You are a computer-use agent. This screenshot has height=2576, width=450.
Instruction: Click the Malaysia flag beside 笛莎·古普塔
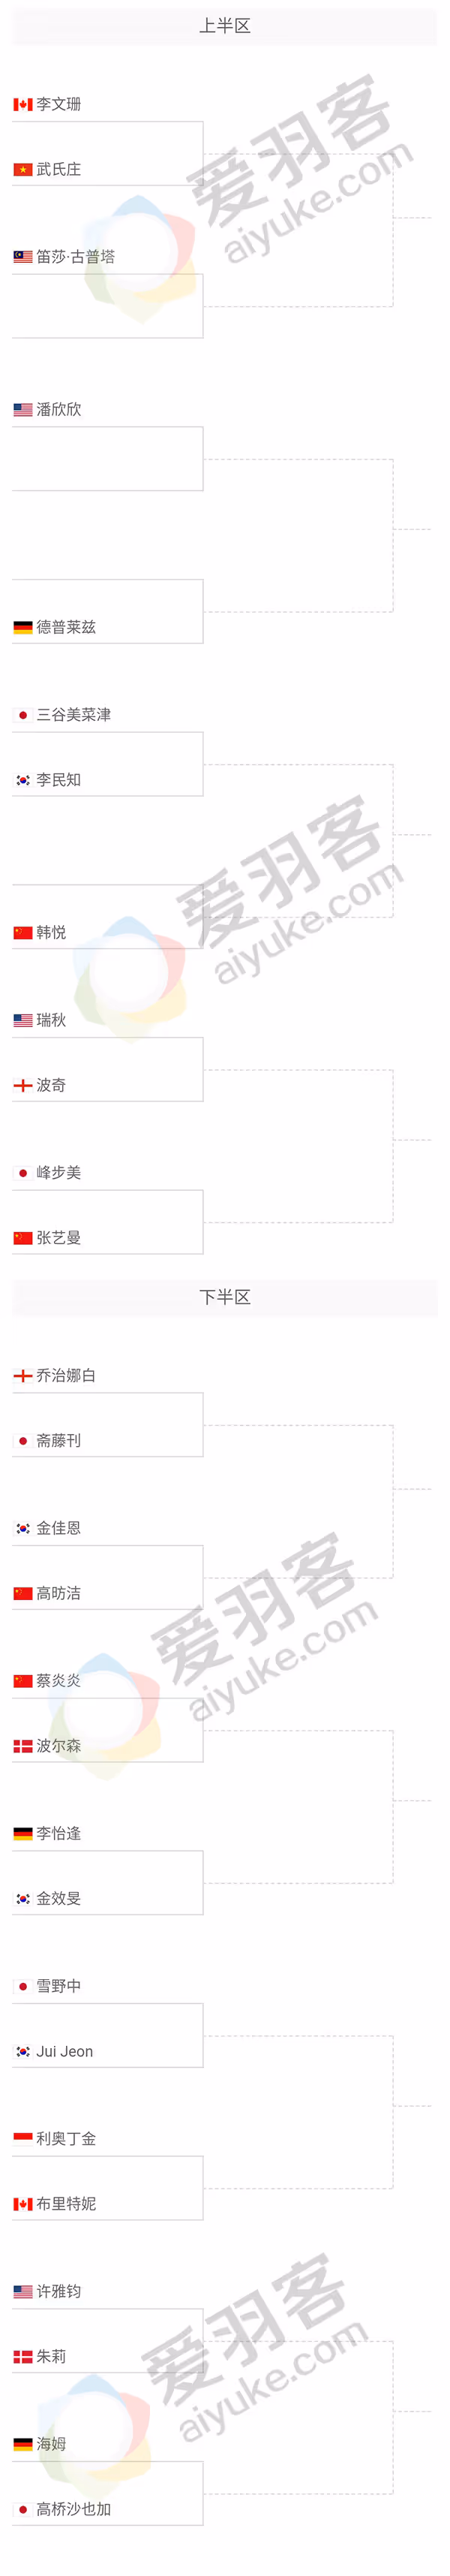point(23,257)
